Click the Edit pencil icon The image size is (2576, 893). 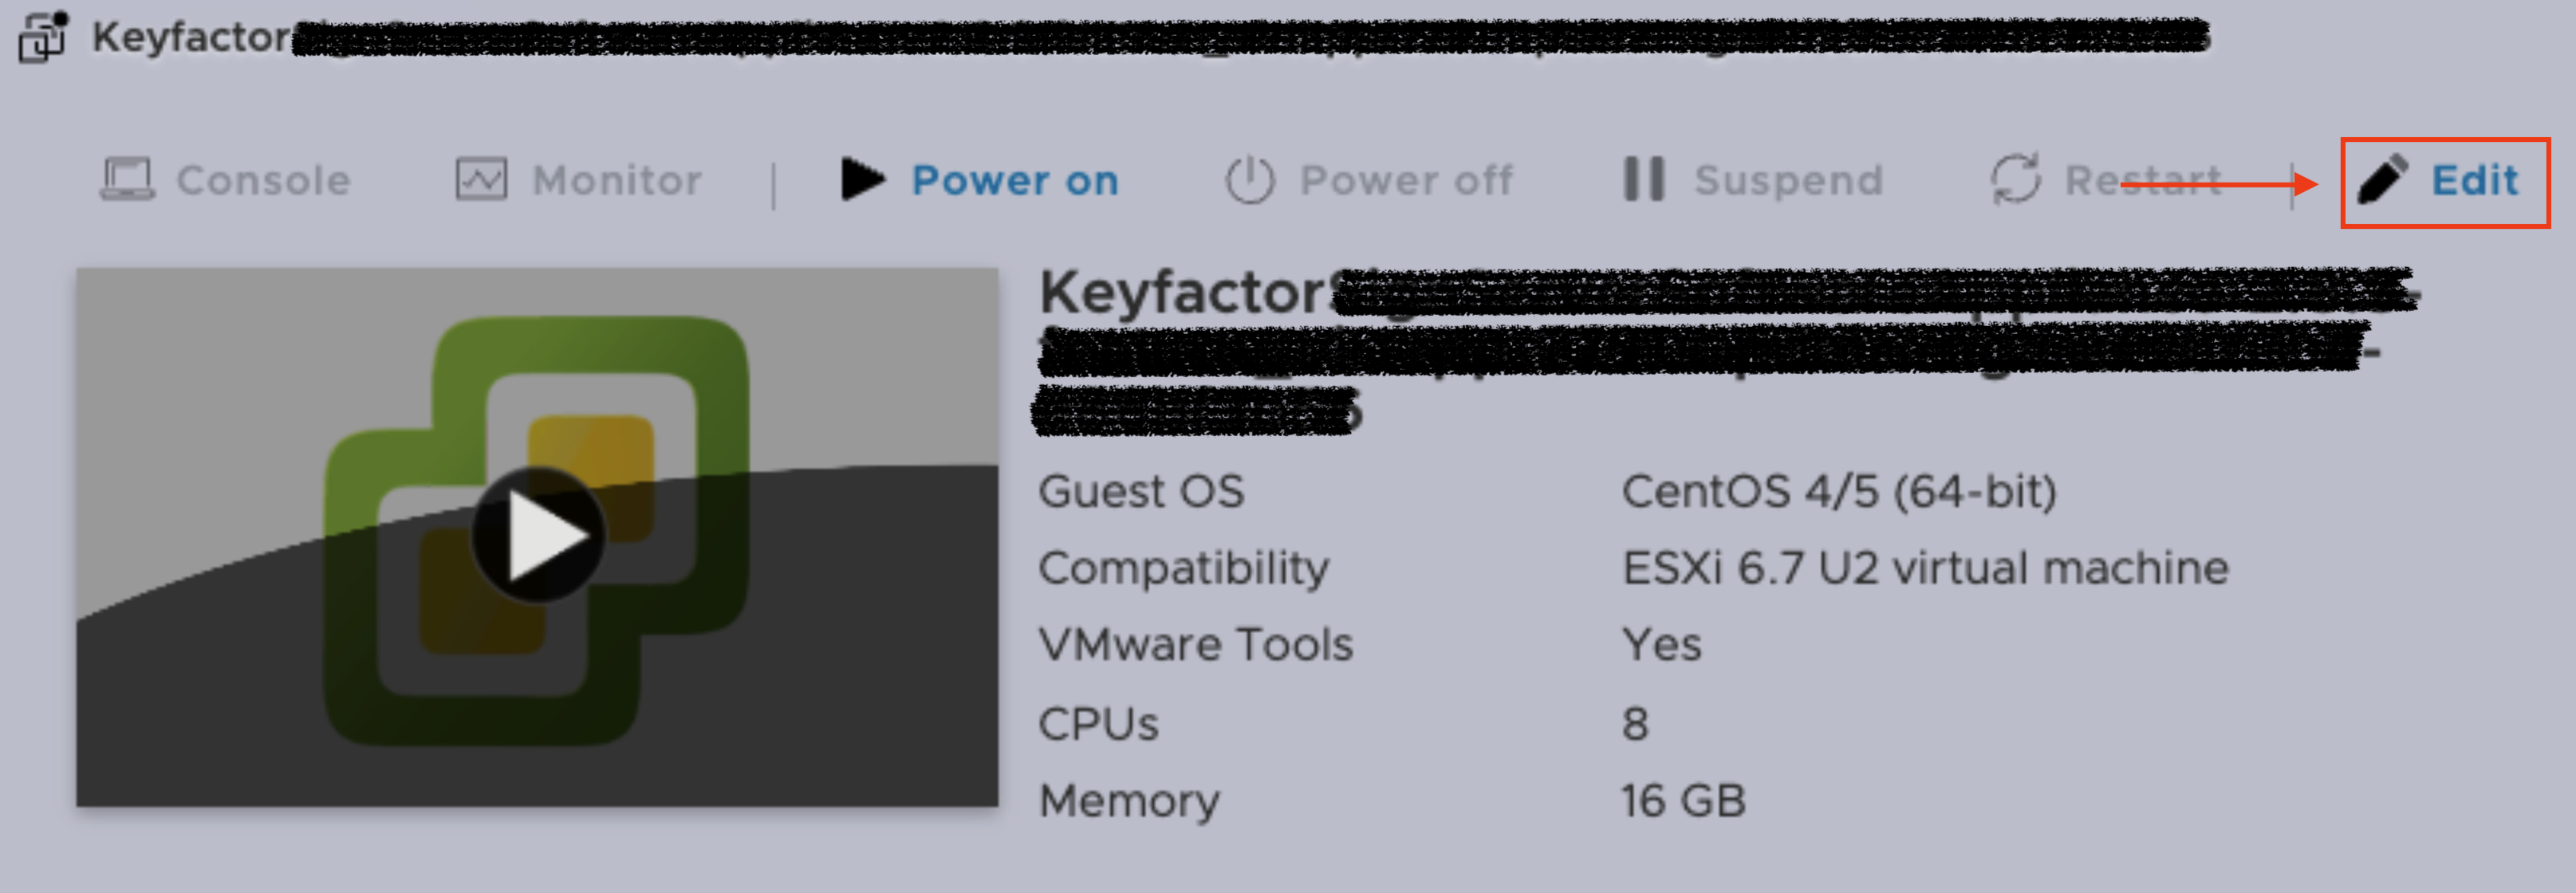pyautogui.click(x=2383, y=180)
